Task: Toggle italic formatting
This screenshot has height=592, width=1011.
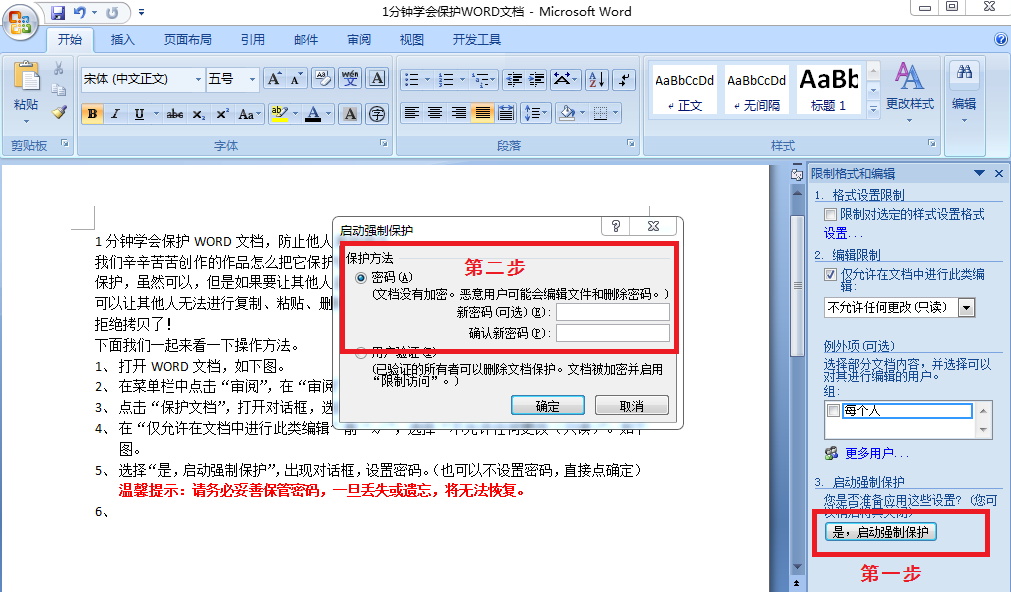Action: 115,114
